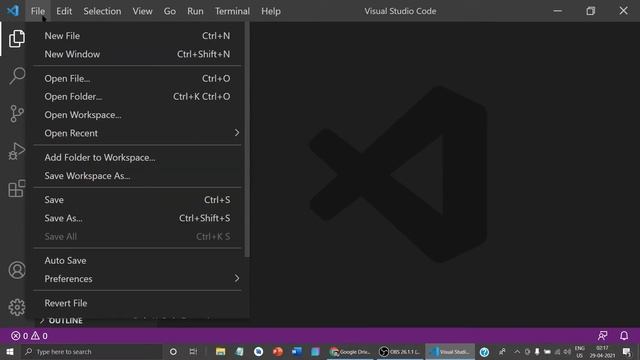Image resolution: width=640 pixels, height=360 pixels.
Task: Show hidden system tray icons
Action: click(517, 352)
